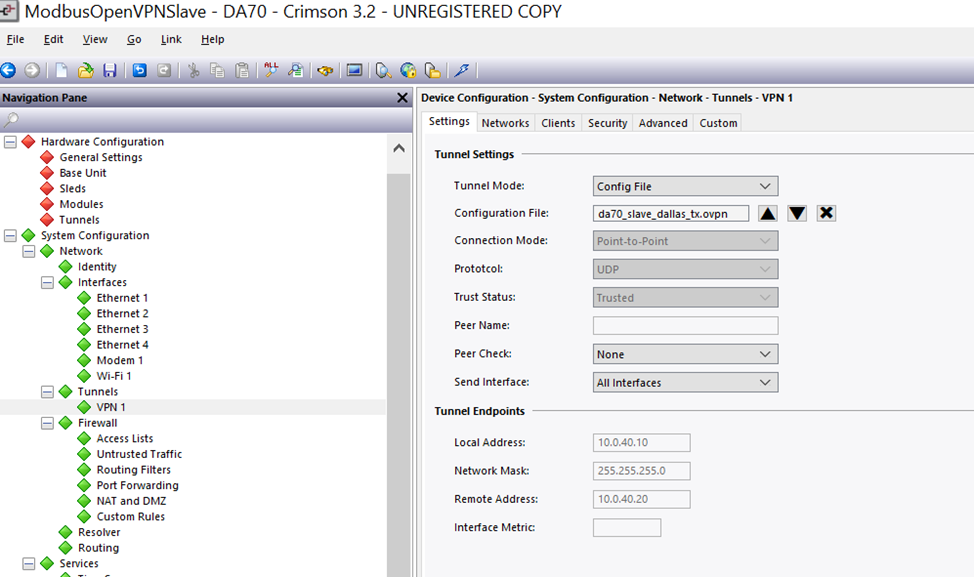Open the Go menu
974x577 pixels.
[134, 39]
